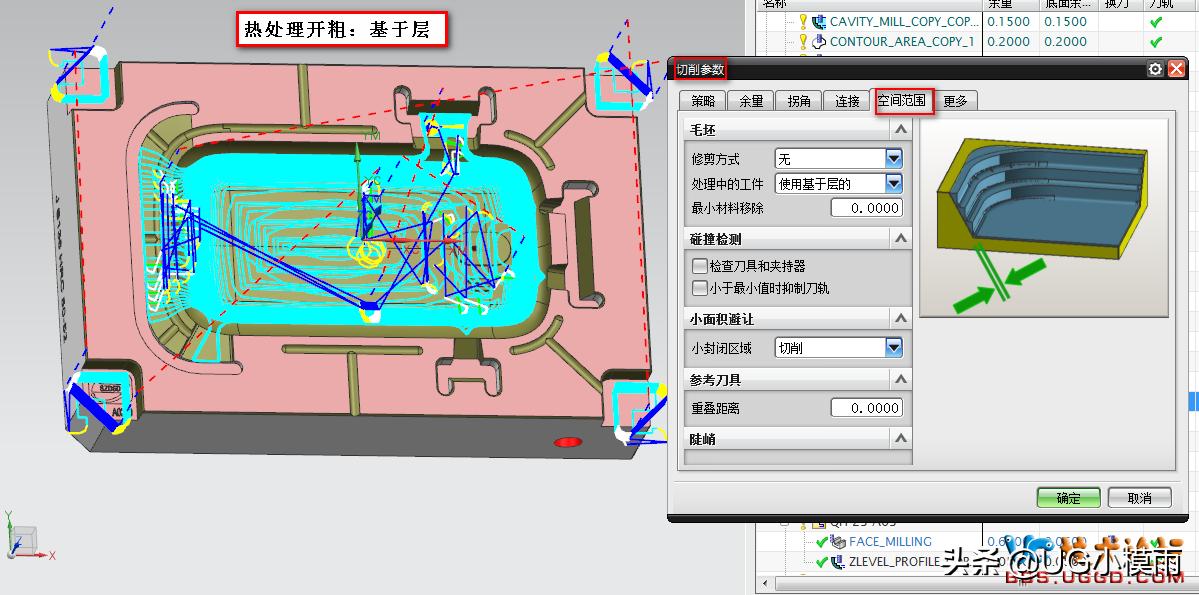Switch to the 更多 tab
The width and height of the screenshot is (1199, 595).
(956, 100)
